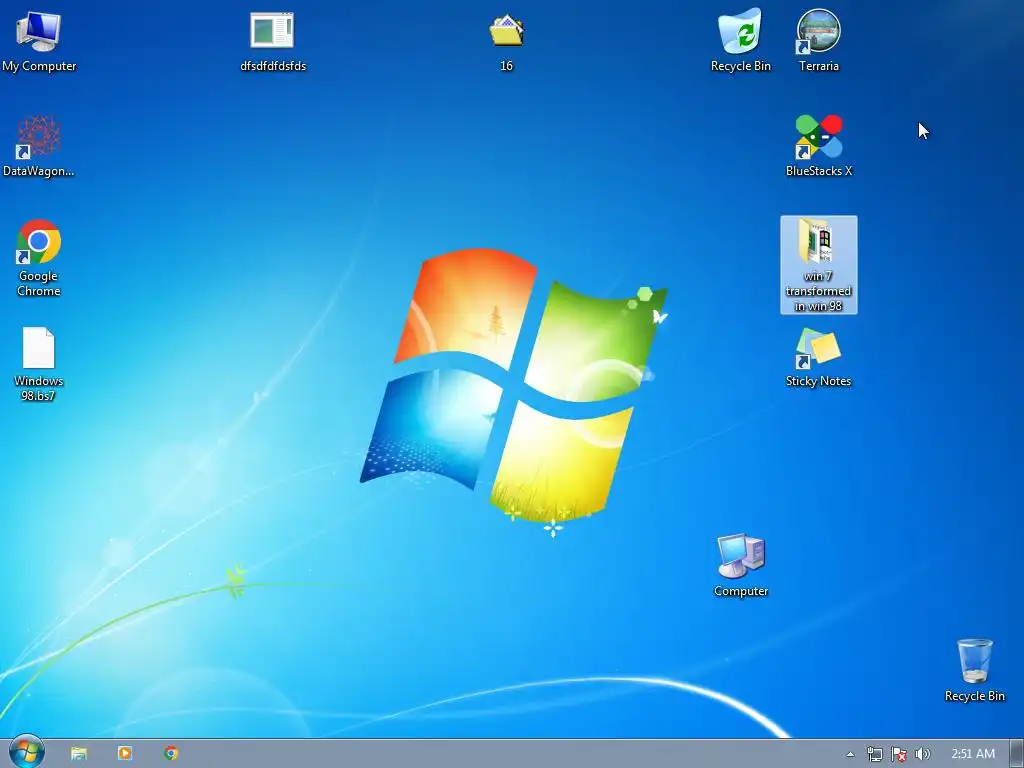Launch Chrome from the taskbar
This screenshot has width=1024, height=768.
tap(171, 754)
